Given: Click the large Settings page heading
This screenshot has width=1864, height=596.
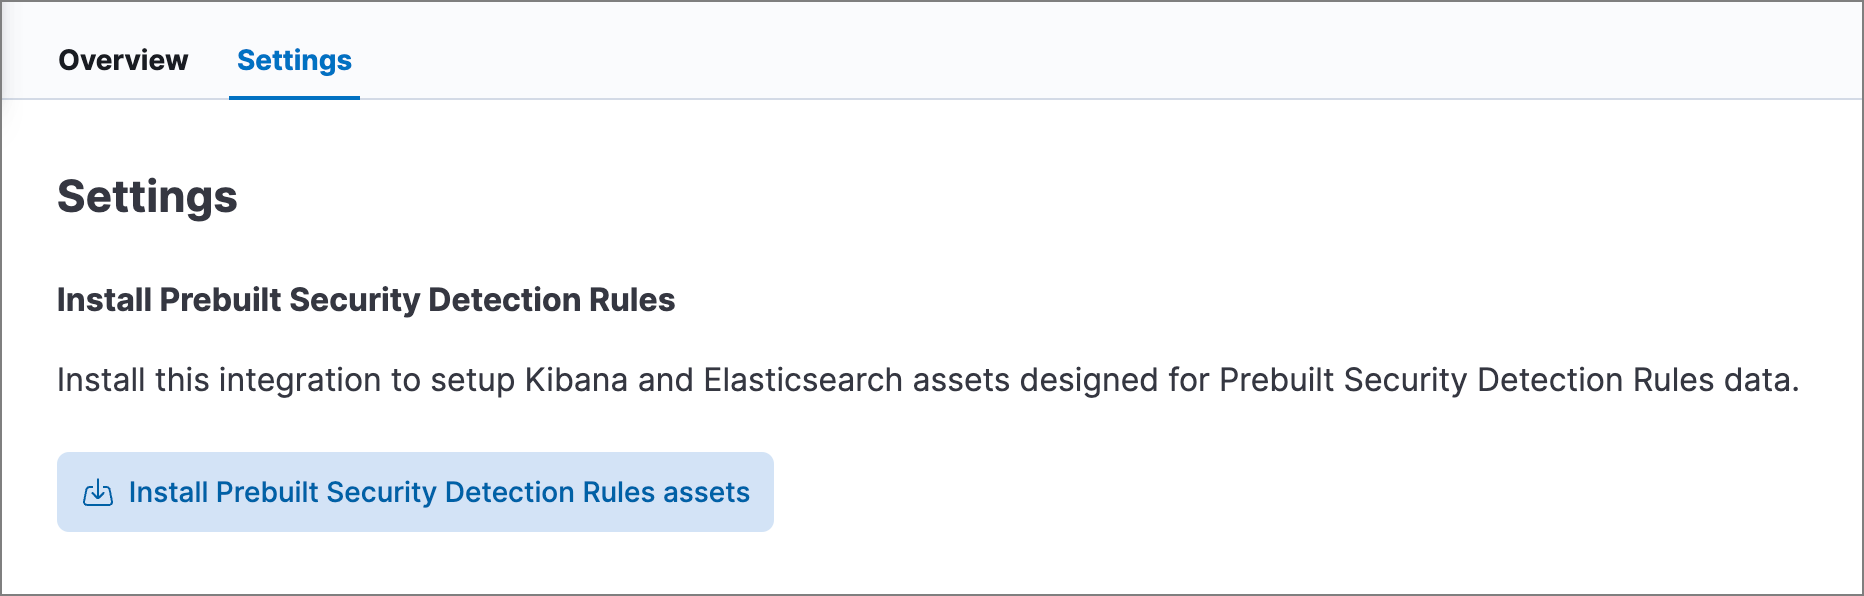Looking at the screenshot, I should (x=147, y=196).
